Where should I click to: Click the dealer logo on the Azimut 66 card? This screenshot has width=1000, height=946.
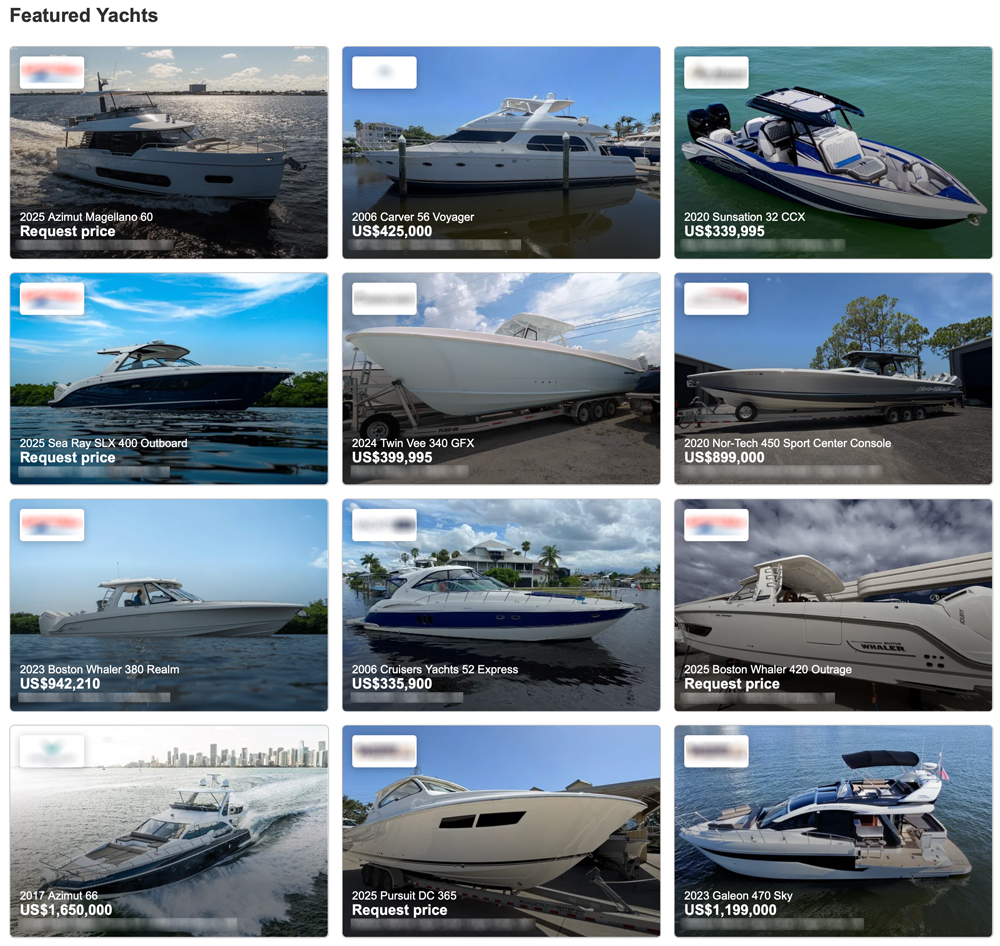[52, 751]
